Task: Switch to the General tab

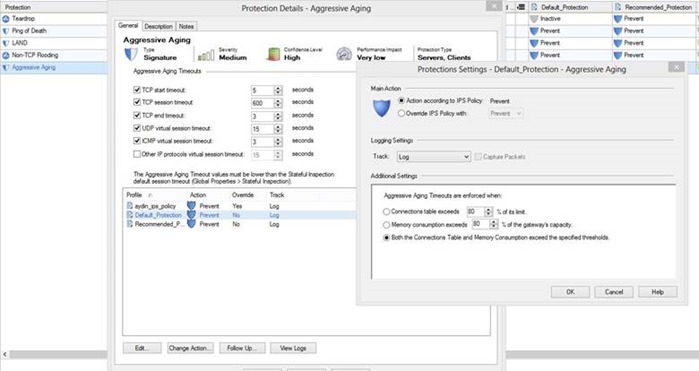Action: 128,26
